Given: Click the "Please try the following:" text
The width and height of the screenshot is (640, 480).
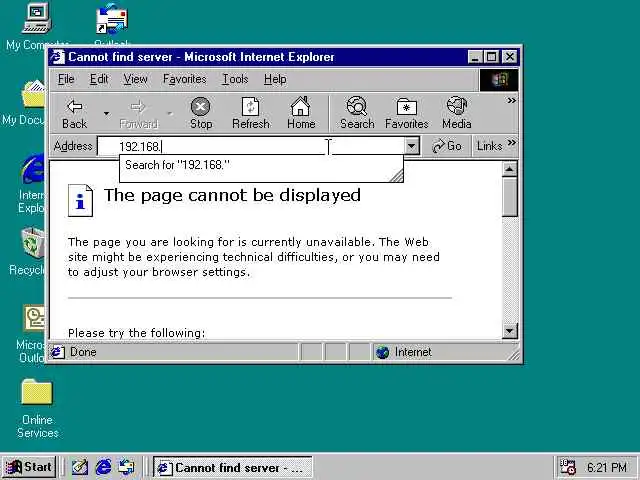Looking at the screenshot, I should (137, 333).
